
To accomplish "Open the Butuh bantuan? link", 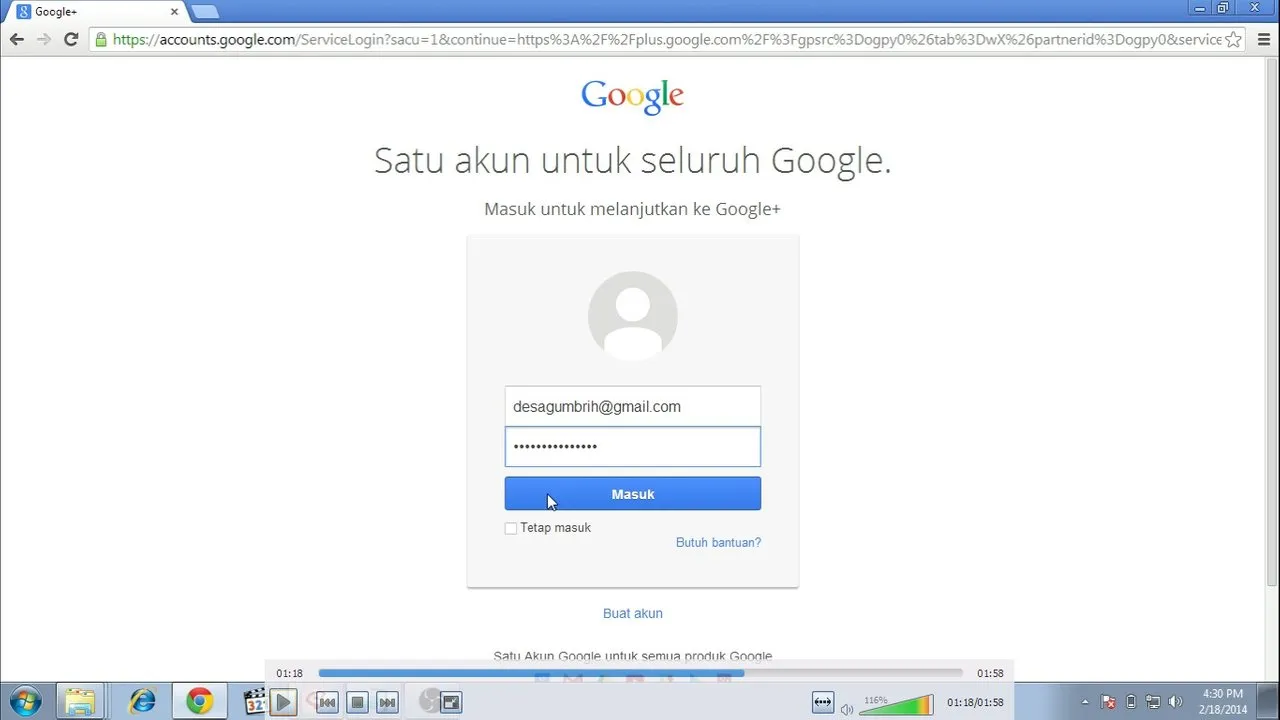I will click(x=718, y=542).
